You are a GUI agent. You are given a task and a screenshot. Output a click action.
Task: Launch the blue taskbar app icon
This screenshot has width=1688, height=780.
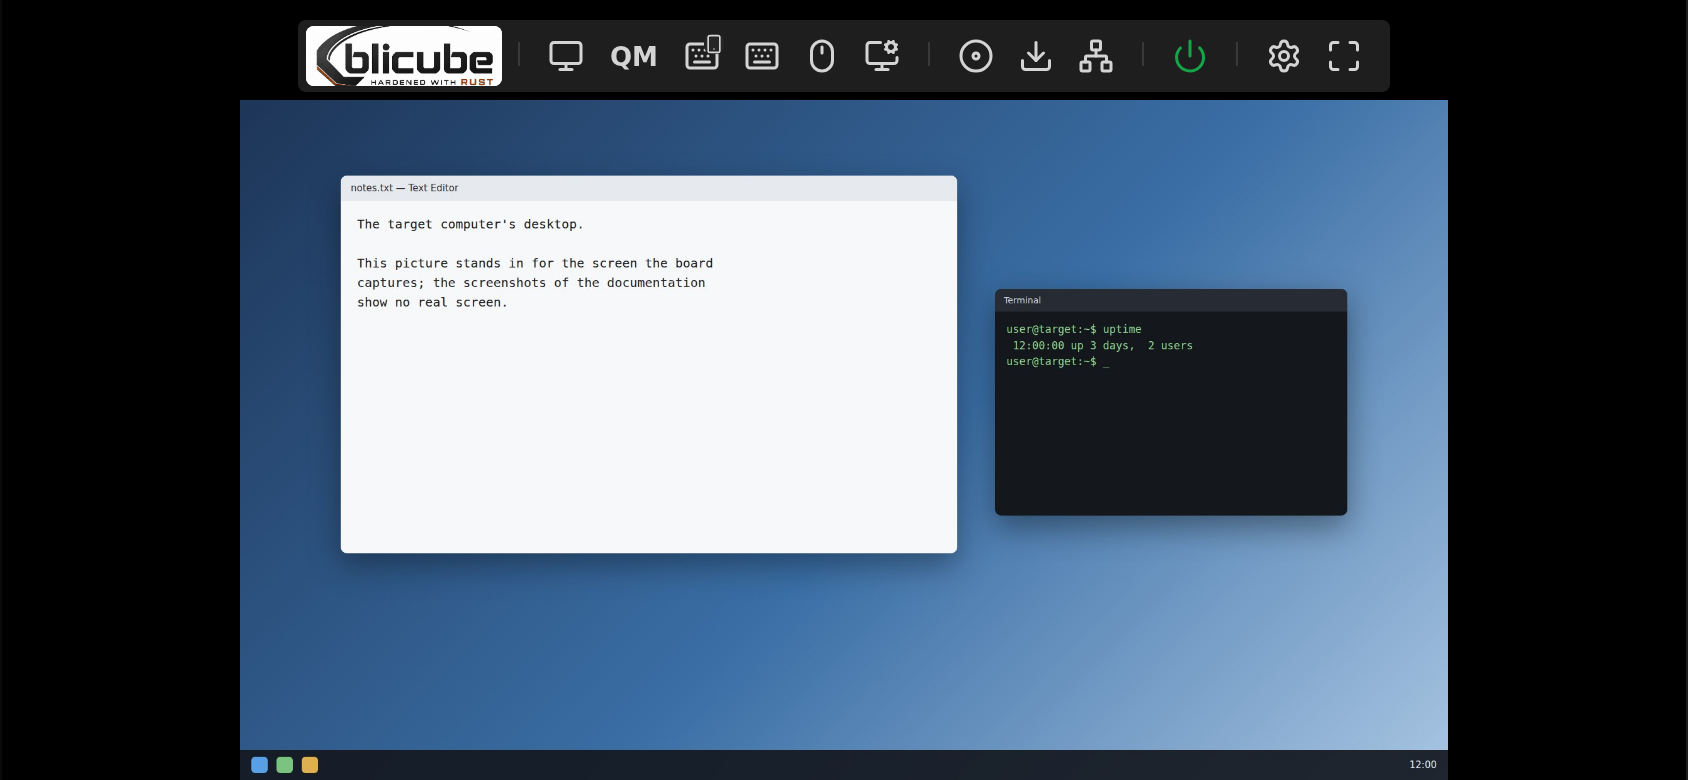[x=259, y=765]
